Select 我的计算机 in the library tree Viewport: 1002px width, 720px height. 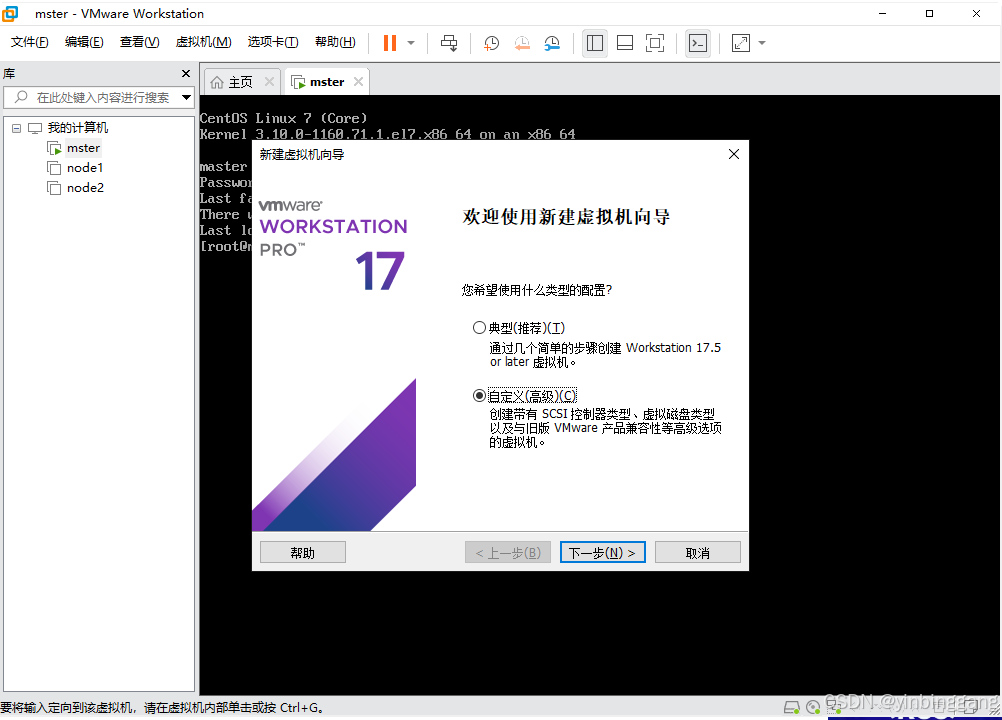pyautogui.click(x=77, y=128)
